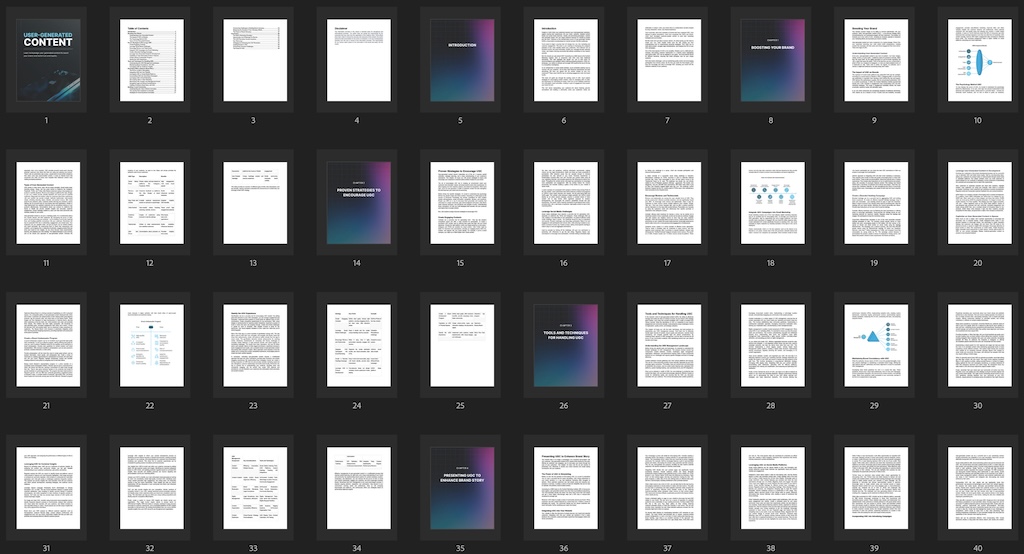
Task: Select page 3 thumbnail
Action: point(253,60)
